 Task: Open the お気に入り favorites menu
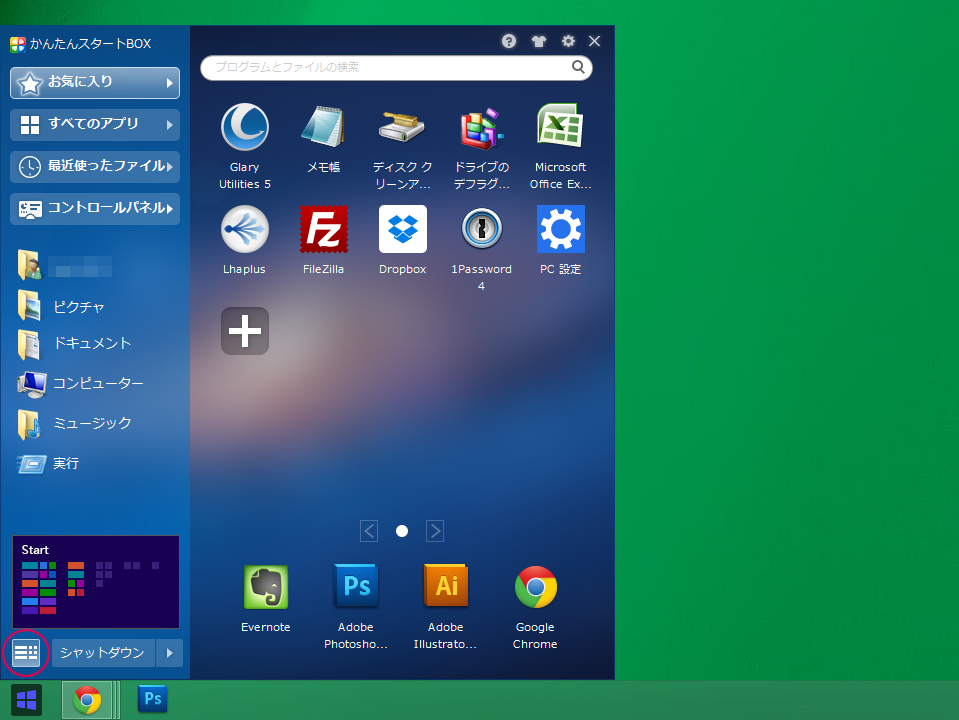point(95,83)
